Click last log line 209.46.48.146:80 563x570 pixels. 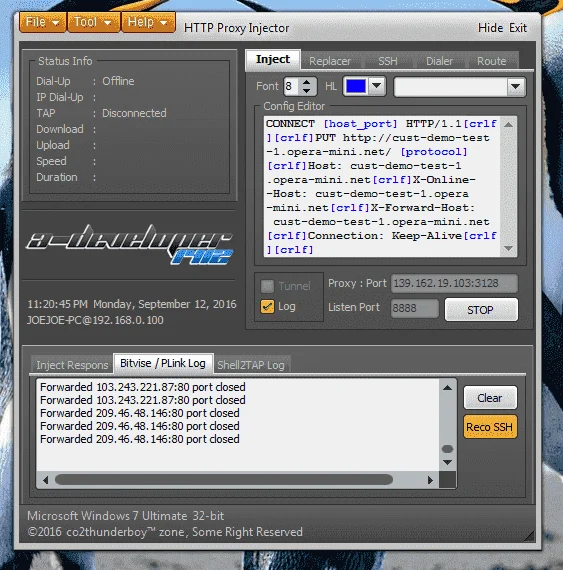(x=140, y=439)
